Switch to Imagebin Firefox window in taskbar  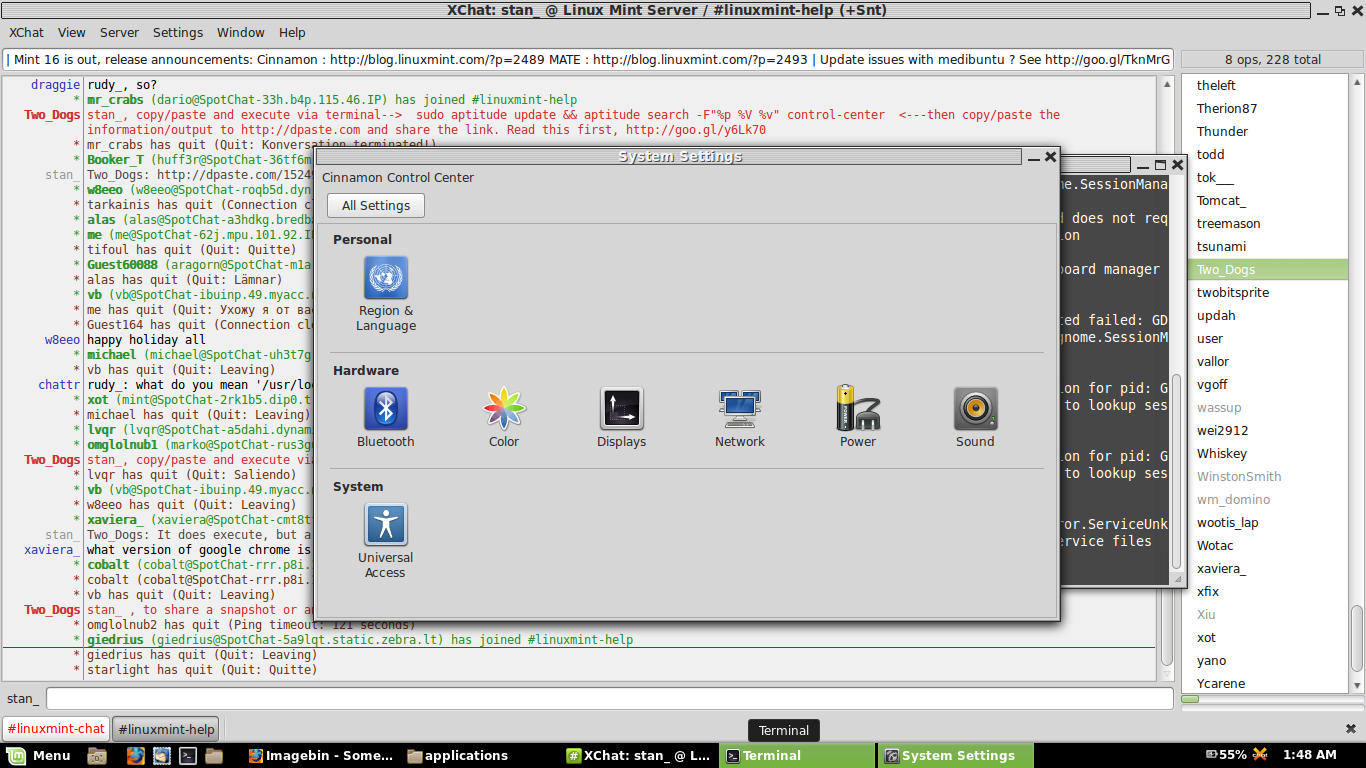322,755
